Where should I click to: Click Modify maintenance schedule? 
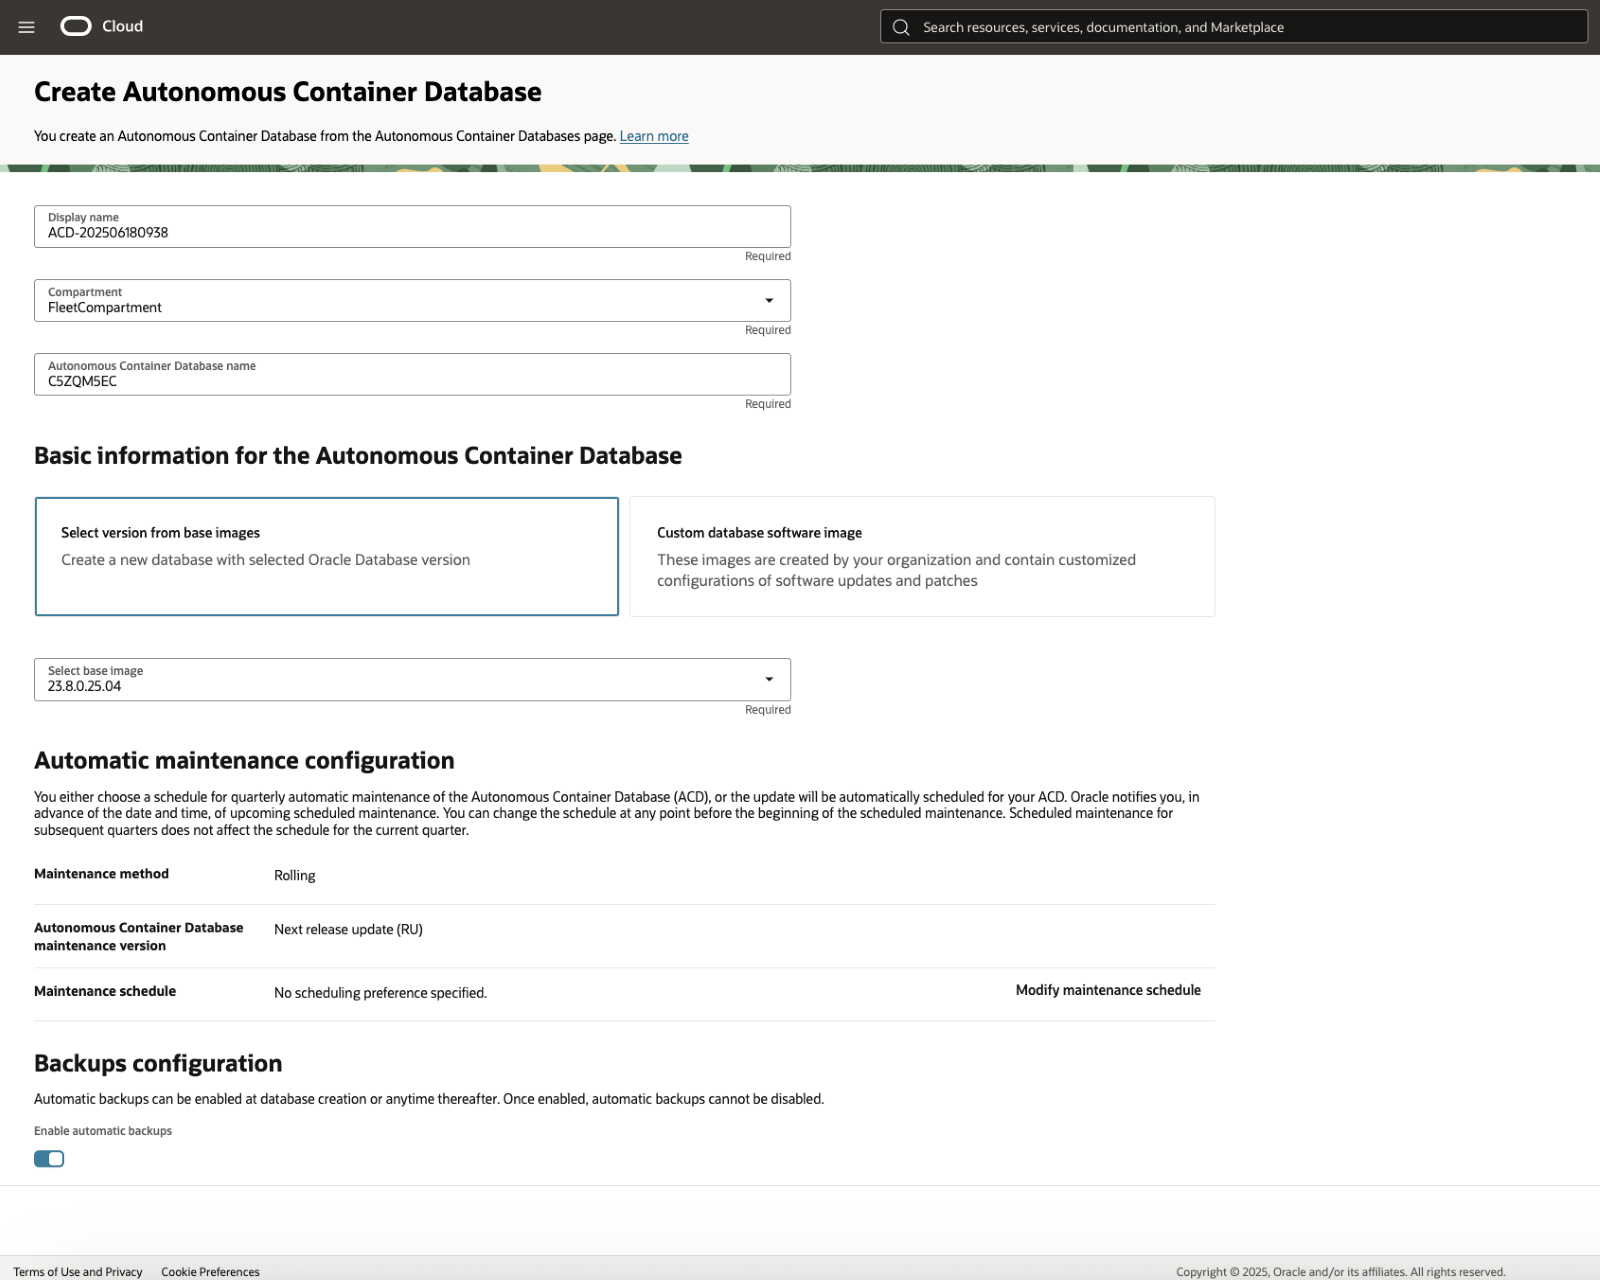click(x=1108, y=990)
